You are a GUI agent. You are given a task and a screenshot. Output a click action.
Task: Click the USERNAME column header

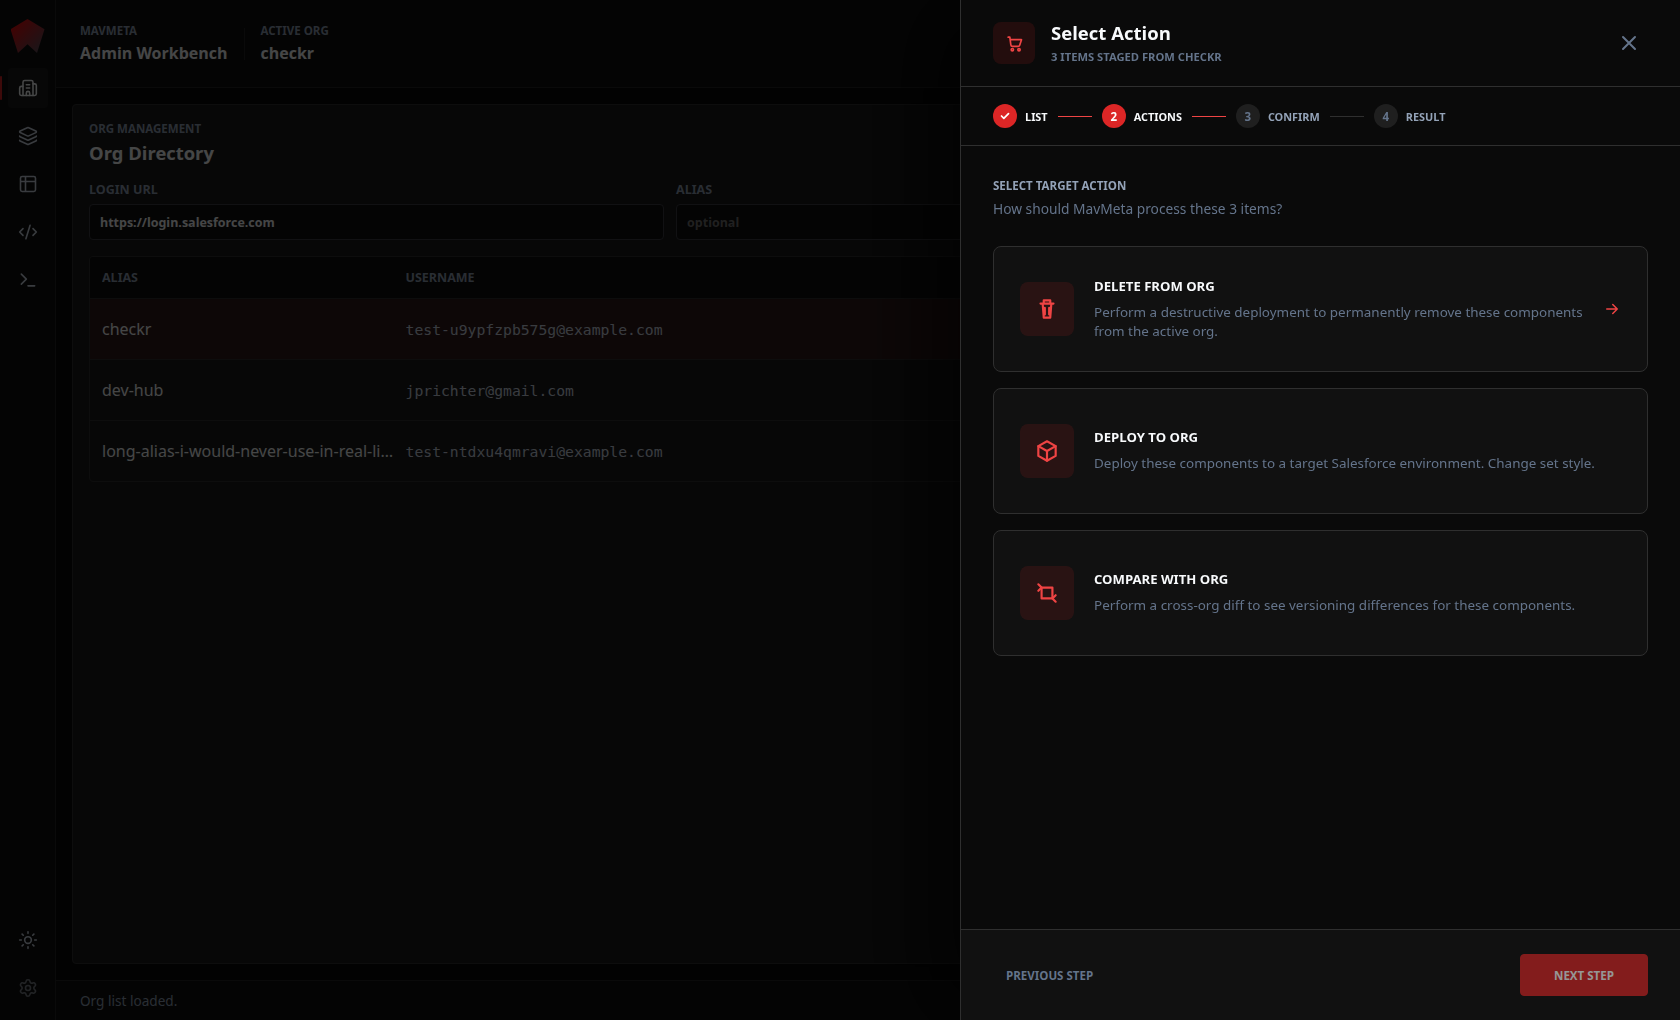pyautogui.click(x=440, y=278)
